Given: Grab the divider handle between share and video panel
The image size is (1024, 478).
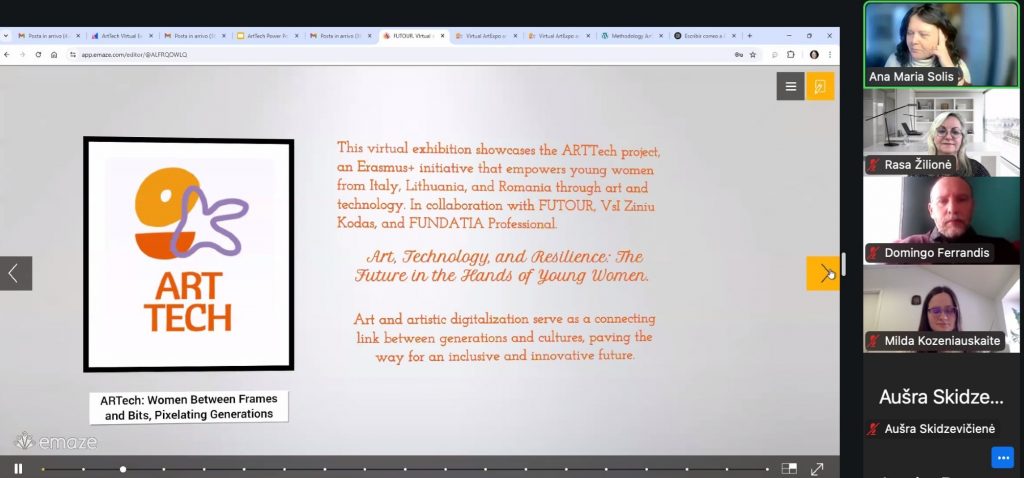Looking at the screenshot, I should pyautogui.click(x=844, y=264).
